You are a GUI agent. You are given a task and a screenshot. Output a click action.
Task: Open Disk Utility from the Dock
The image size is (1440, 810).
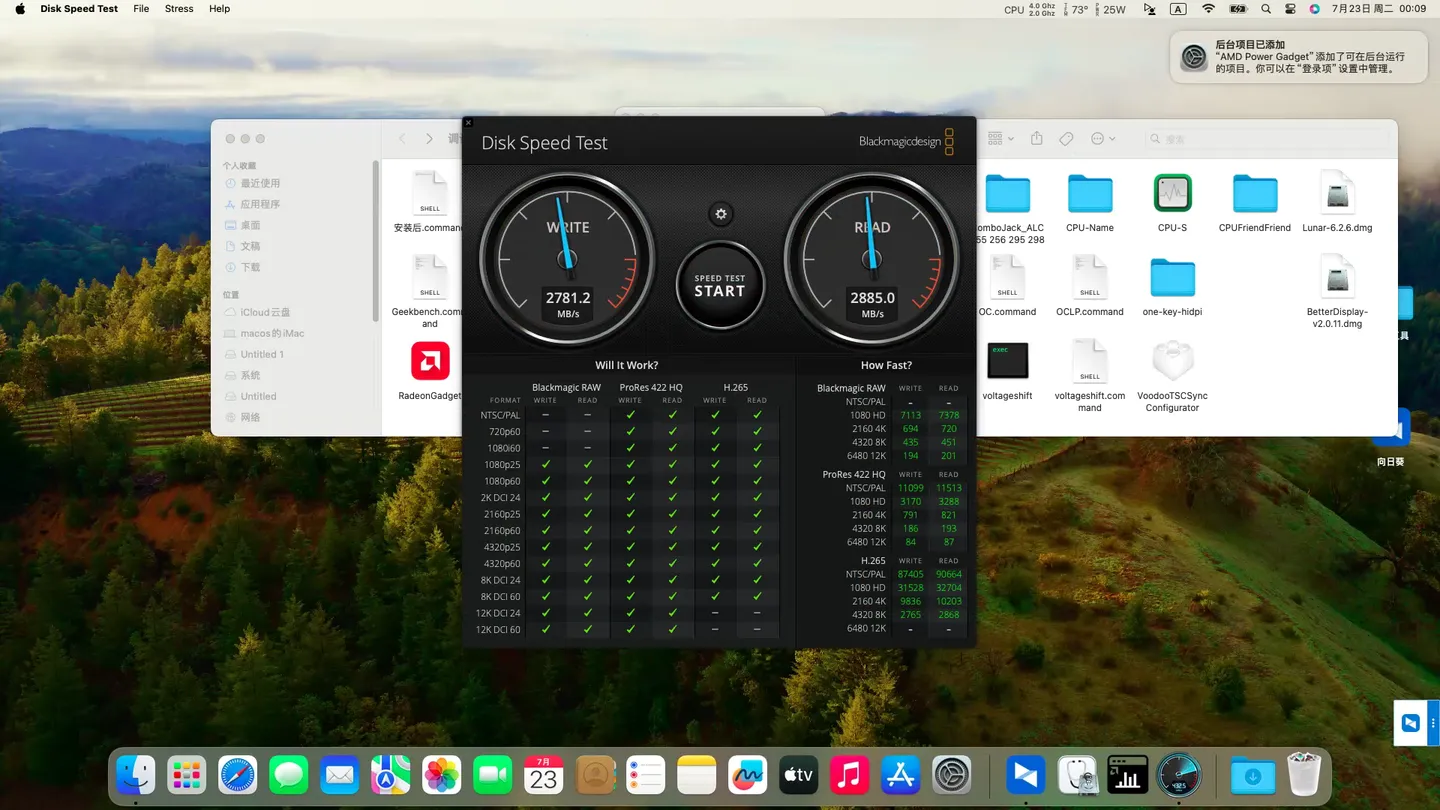tap(1076, 775)
